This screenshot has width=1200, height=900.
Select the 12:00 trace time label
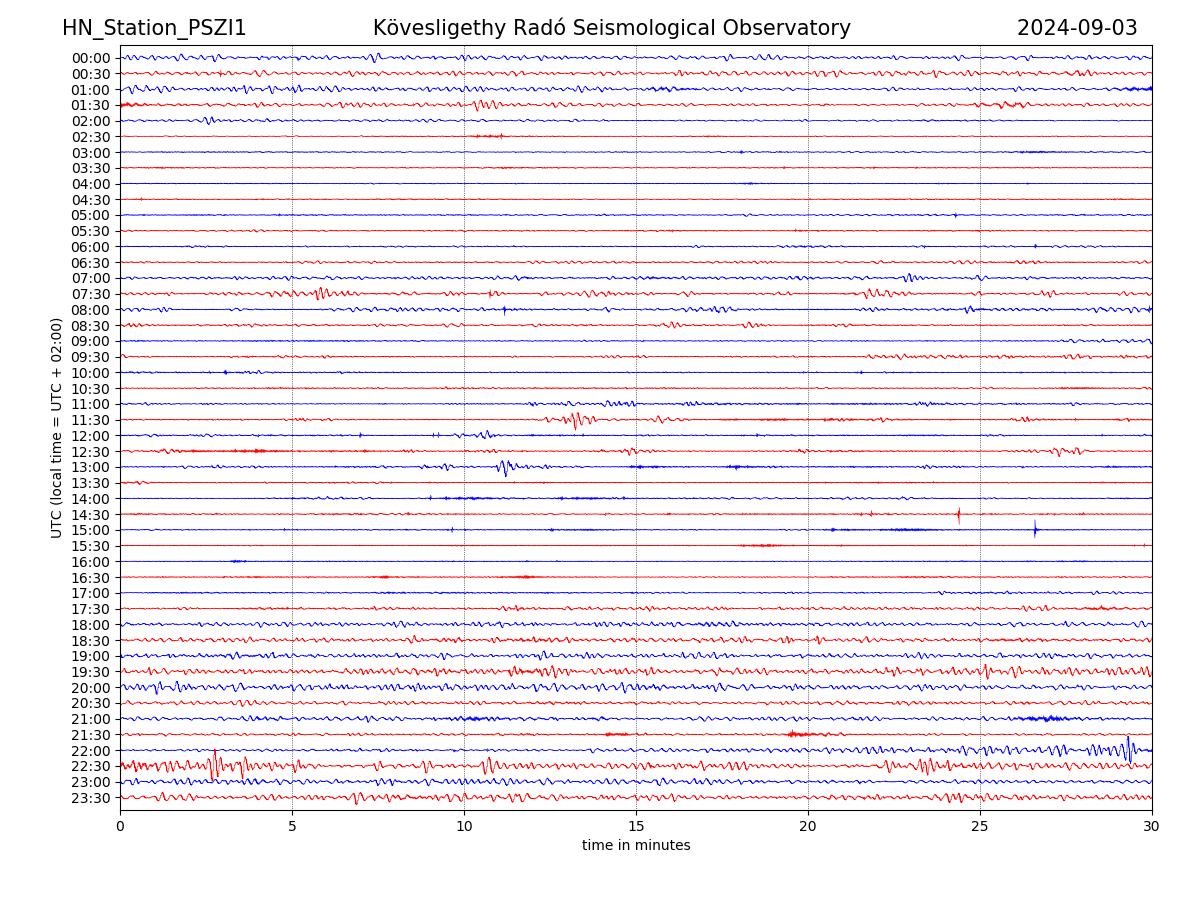91,436
